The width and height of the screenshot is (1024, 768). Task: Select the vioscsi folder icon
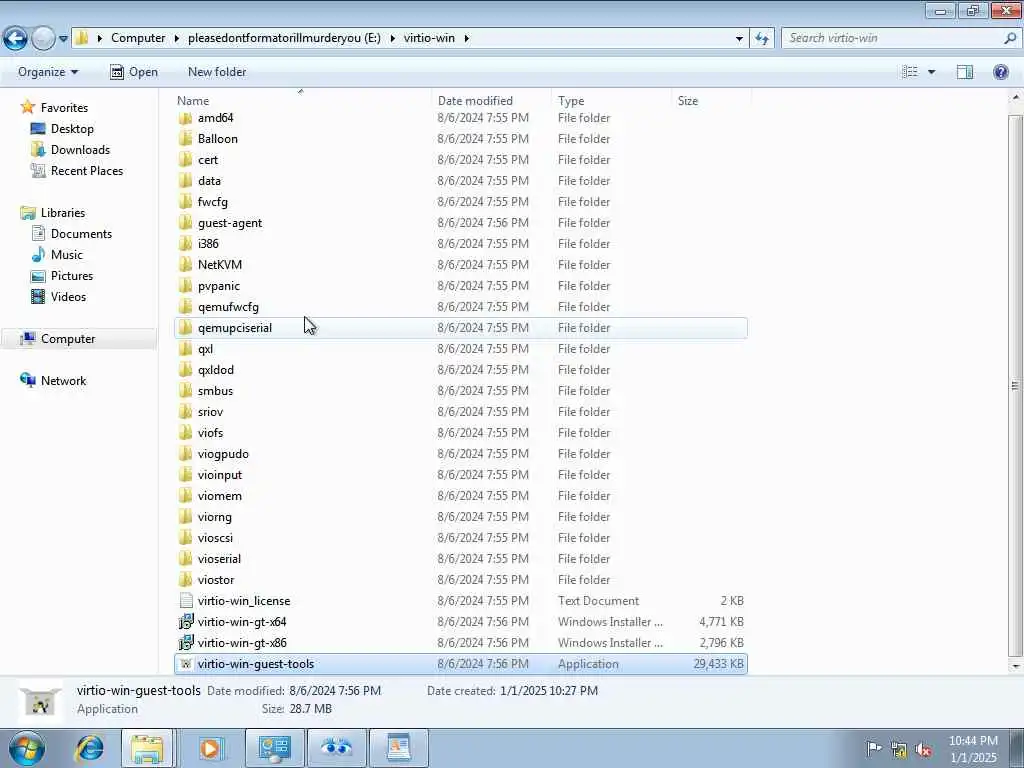pyautogui.click(x=185, y=537)
